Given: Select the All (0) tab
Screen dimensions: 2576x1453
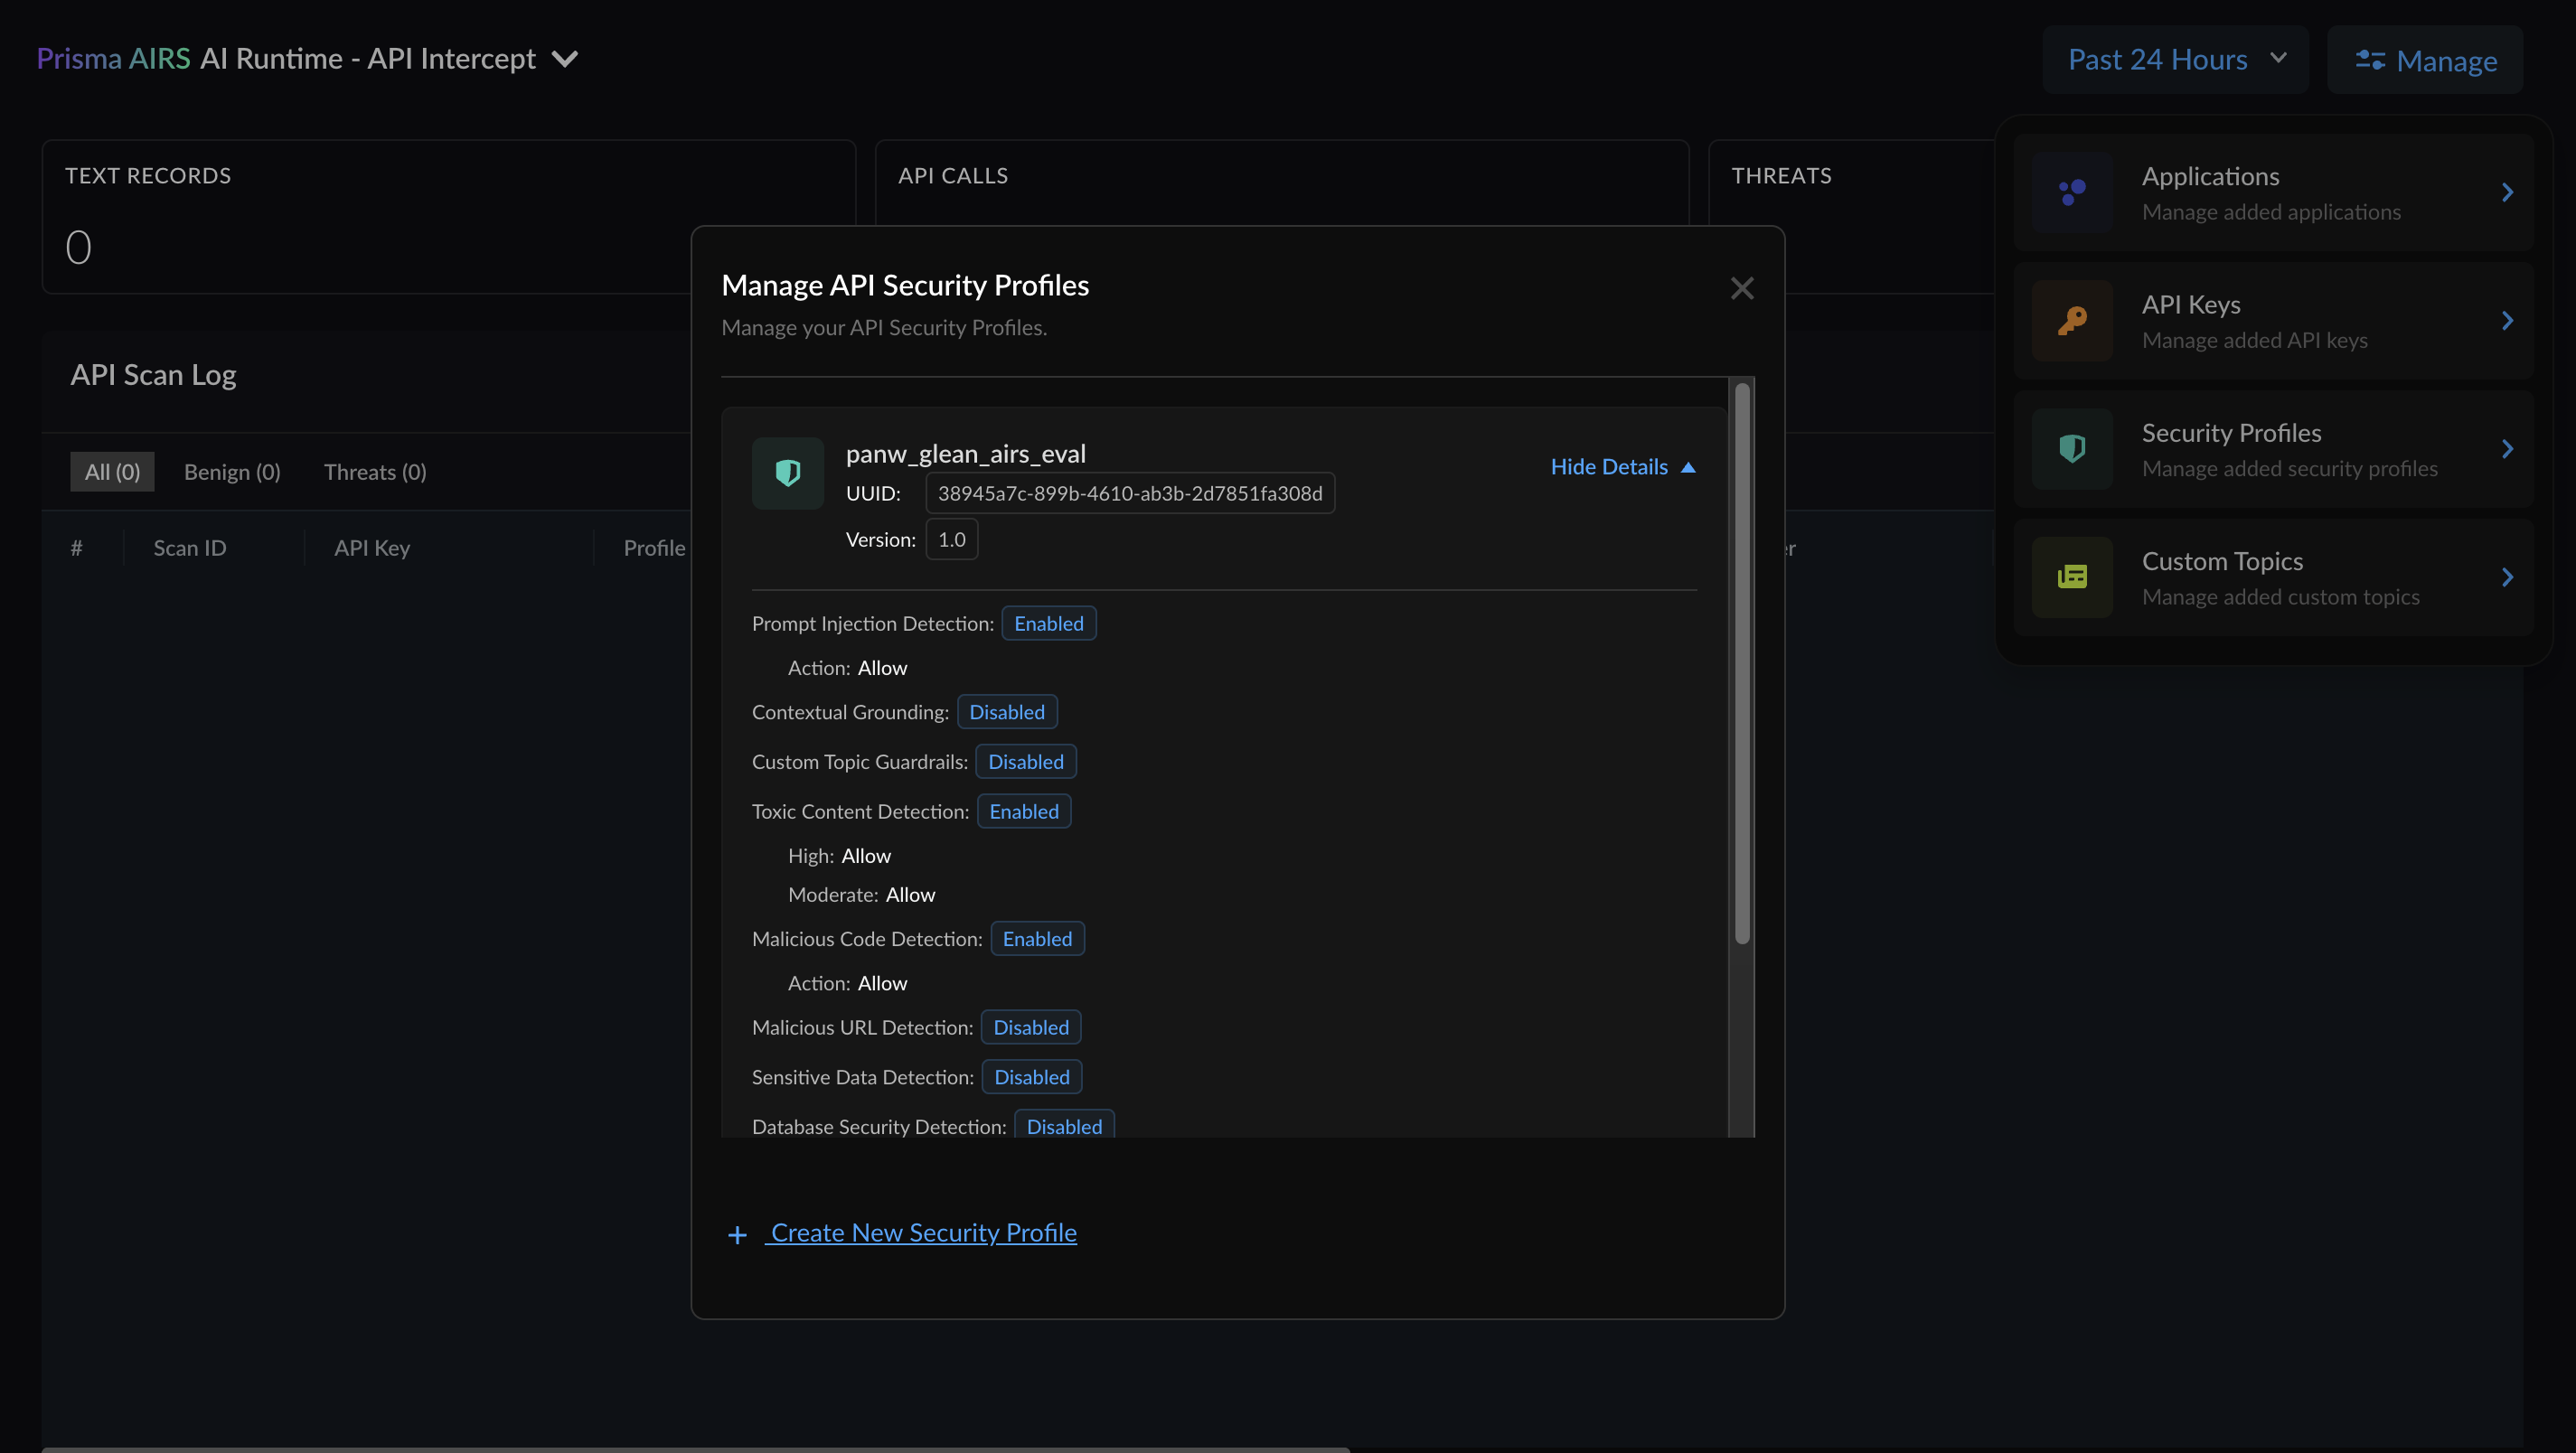Looking at the screenshot, I should point(112,472).
